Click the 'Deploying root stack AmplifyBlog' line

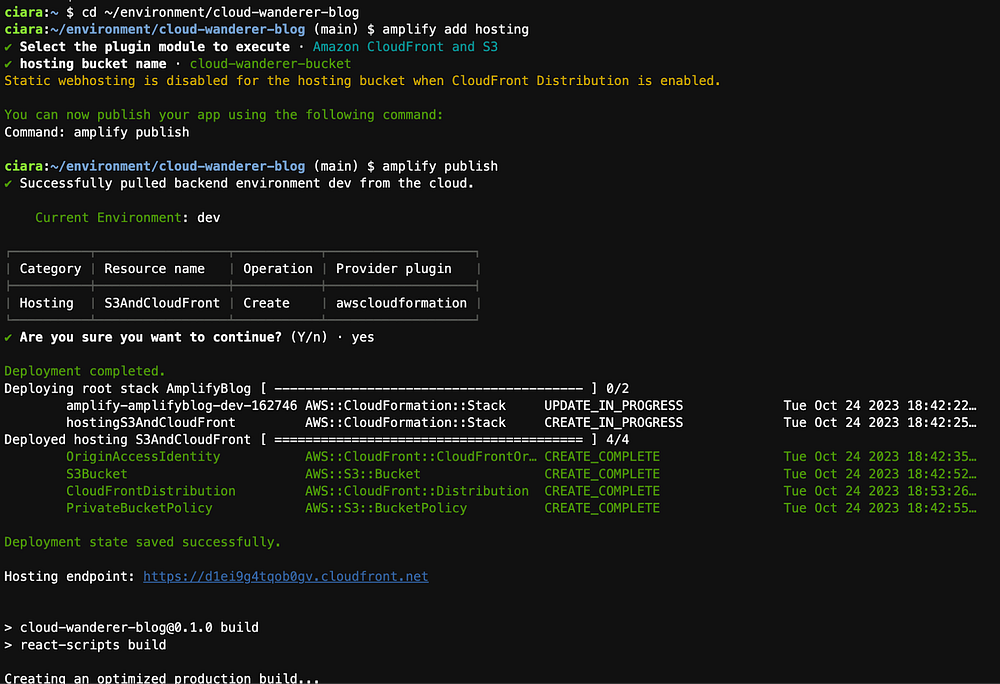[316, 388]
